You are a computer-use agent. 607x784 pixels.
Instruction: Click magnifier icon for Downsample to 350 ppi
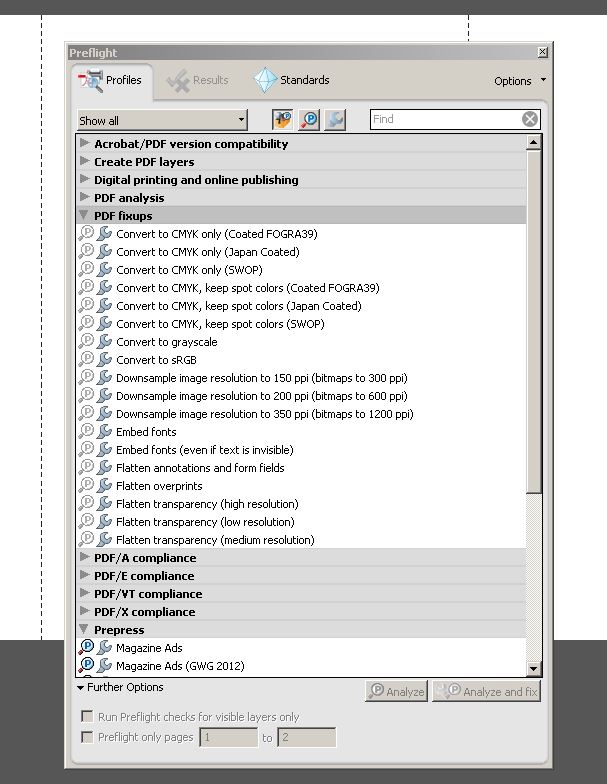click(x=86, y=414)
